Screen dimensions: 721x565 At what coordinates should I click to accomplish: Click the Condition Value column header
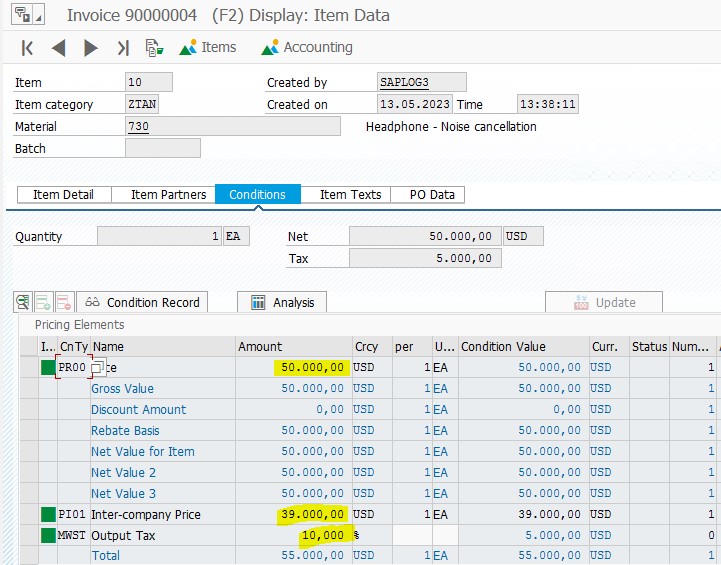click(x=524, y=347)
